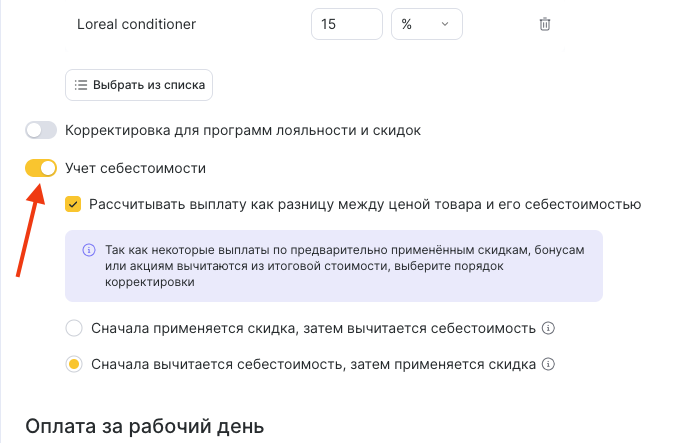The image size is (675, 443).
Task: Turn off the "Учет себестоимости" switch
Action: [41, 168]
